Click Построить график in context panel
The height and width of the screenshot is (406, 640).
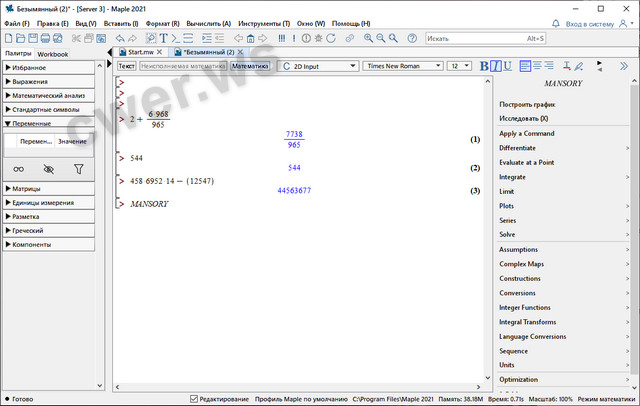click(528, 104)
